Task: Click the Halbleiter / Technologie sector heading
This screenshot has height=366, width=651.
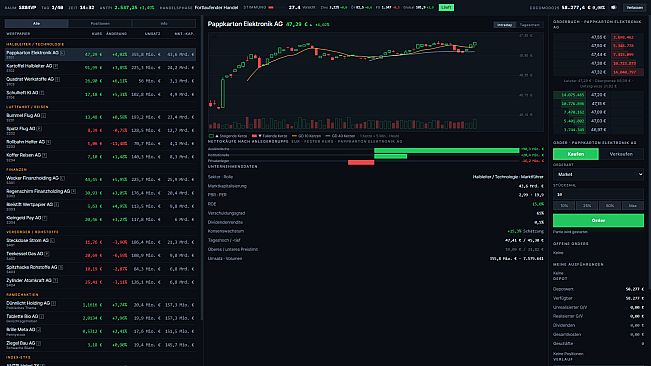Action: click(35, 44)
